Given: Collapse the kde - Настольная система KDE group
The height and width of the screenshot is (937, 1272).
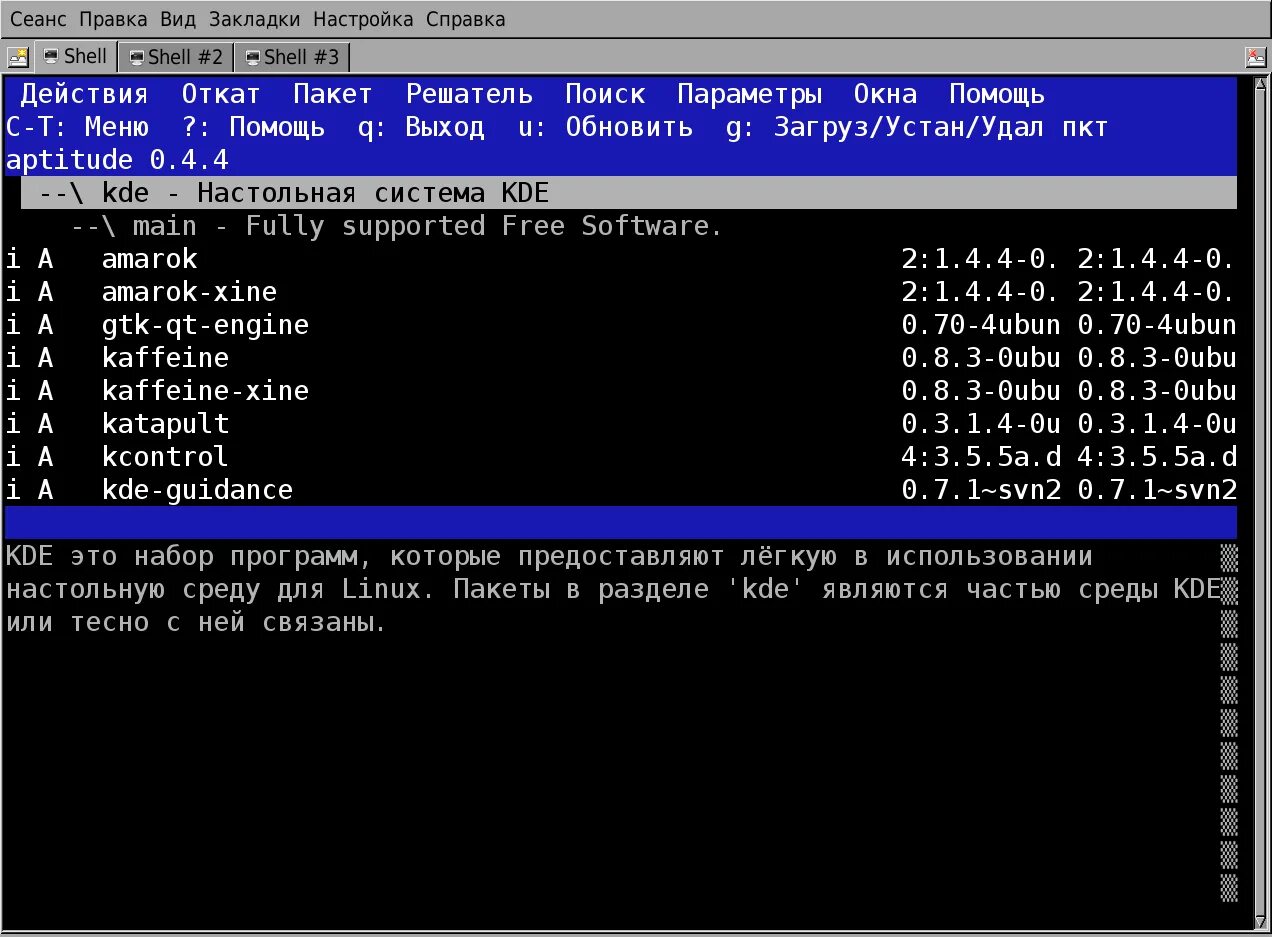Looking at the screenshot, I should pos(629,193).
